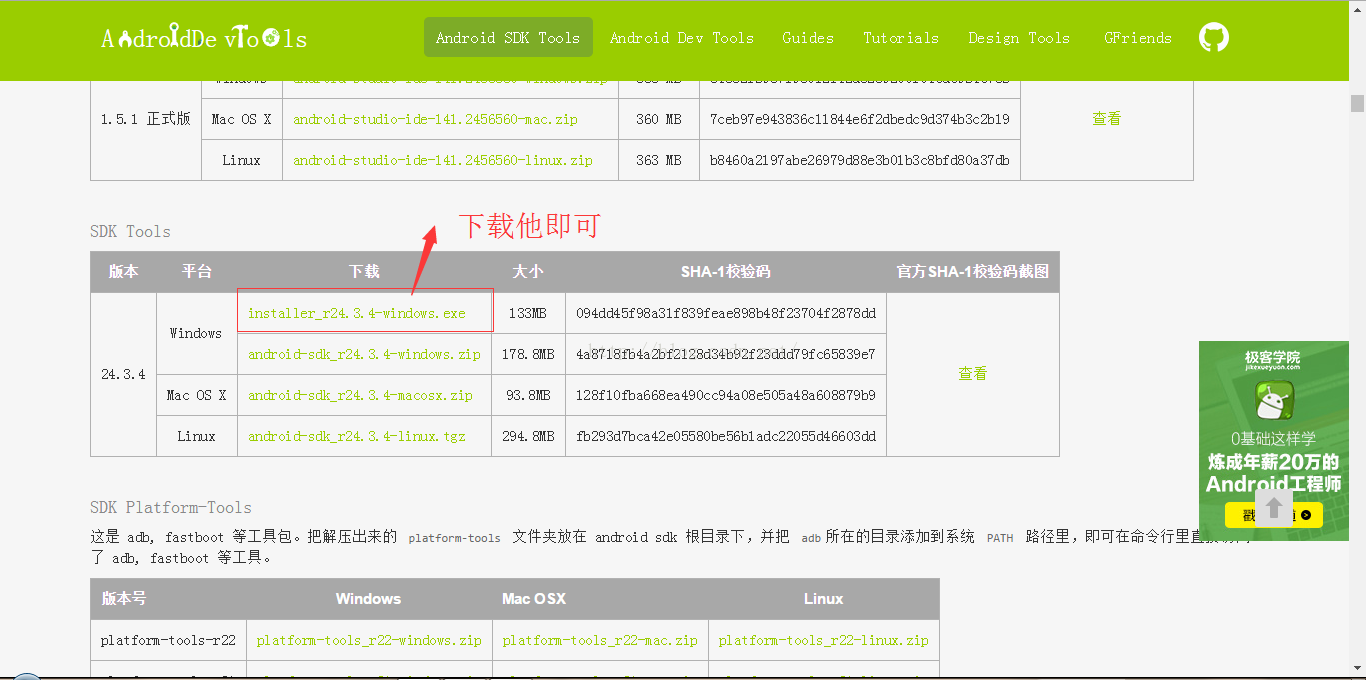Click the platform-tools-r22 row label
This screenshot has width=1366, height=680.
(x=168, y=640)
